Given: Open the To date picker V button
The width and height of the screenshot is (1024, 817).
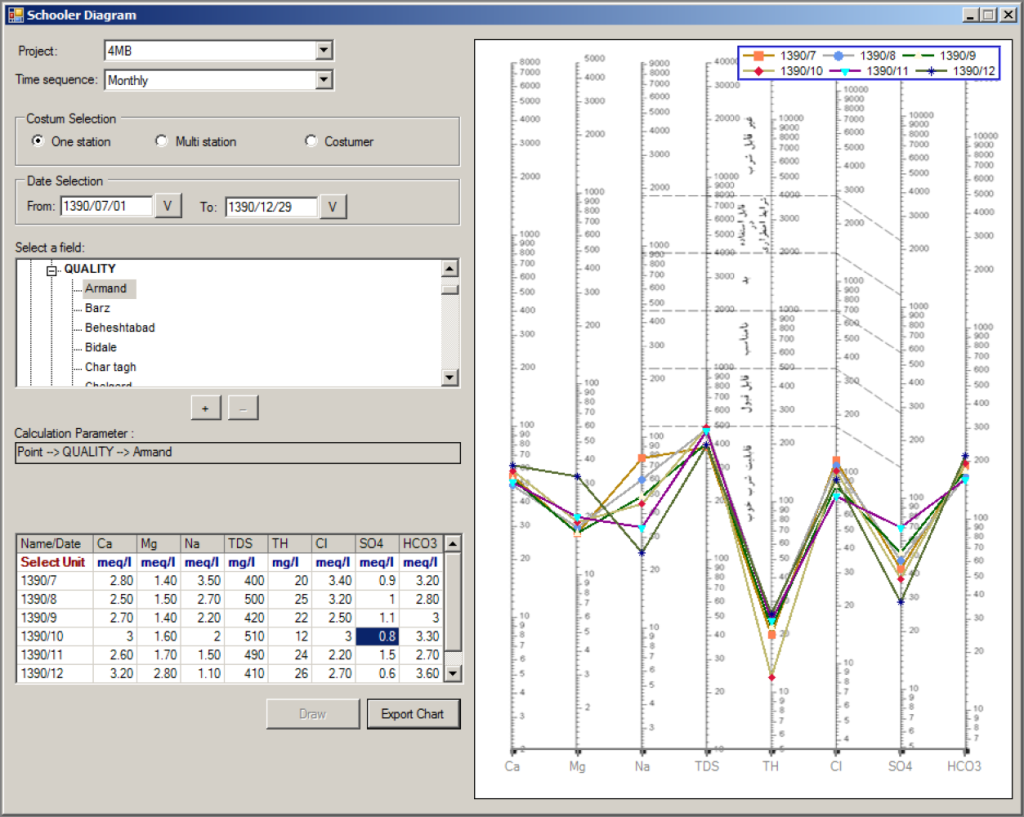Looking at the screenshot, I should click(333, 206).
